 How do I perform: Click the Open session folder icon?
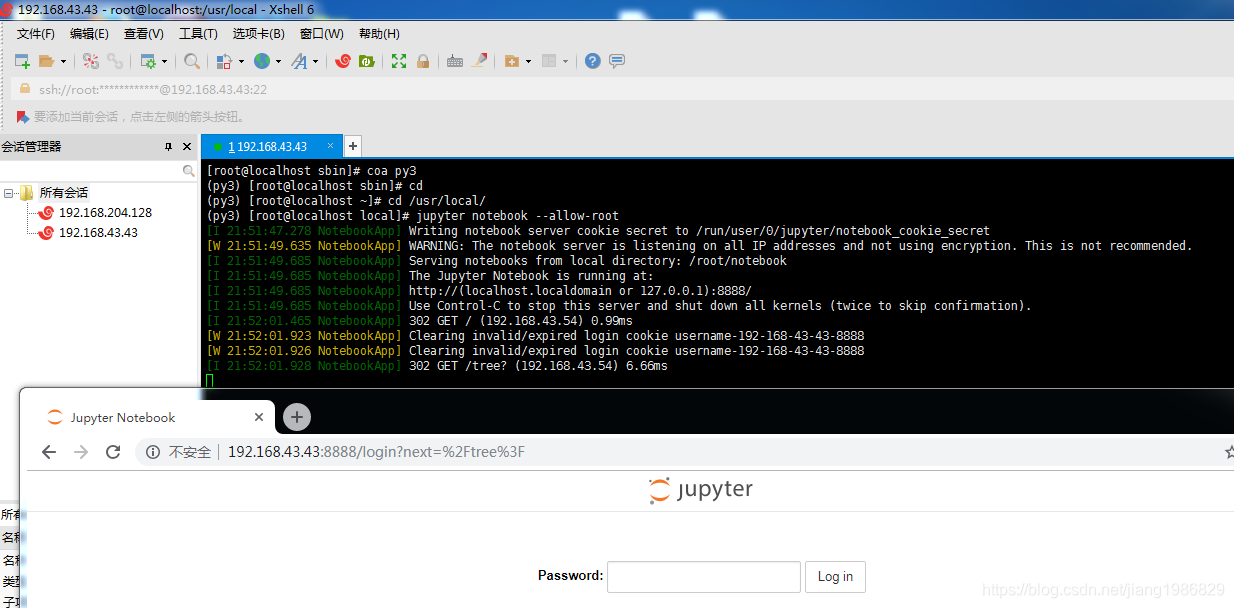pyautogui.click(x=46, y=61)
